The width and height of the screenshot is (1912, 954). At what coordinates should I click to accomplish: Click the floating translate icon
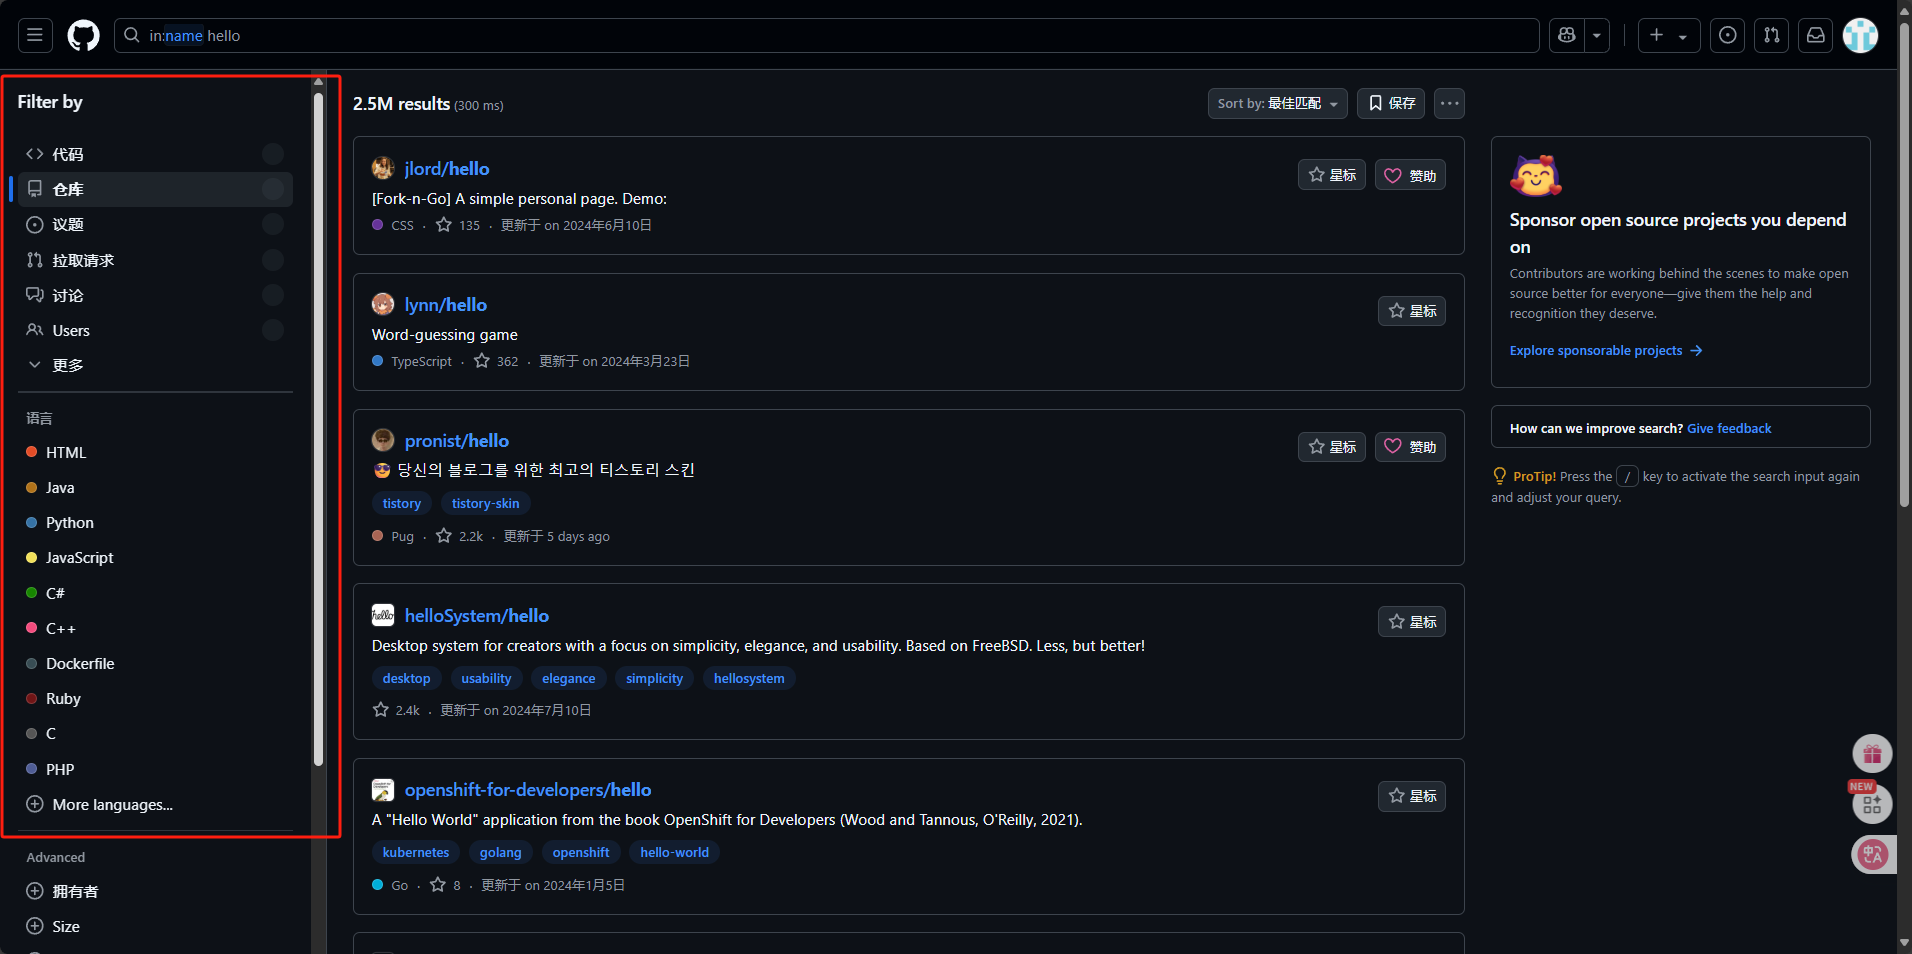[x=1872, y=854]
